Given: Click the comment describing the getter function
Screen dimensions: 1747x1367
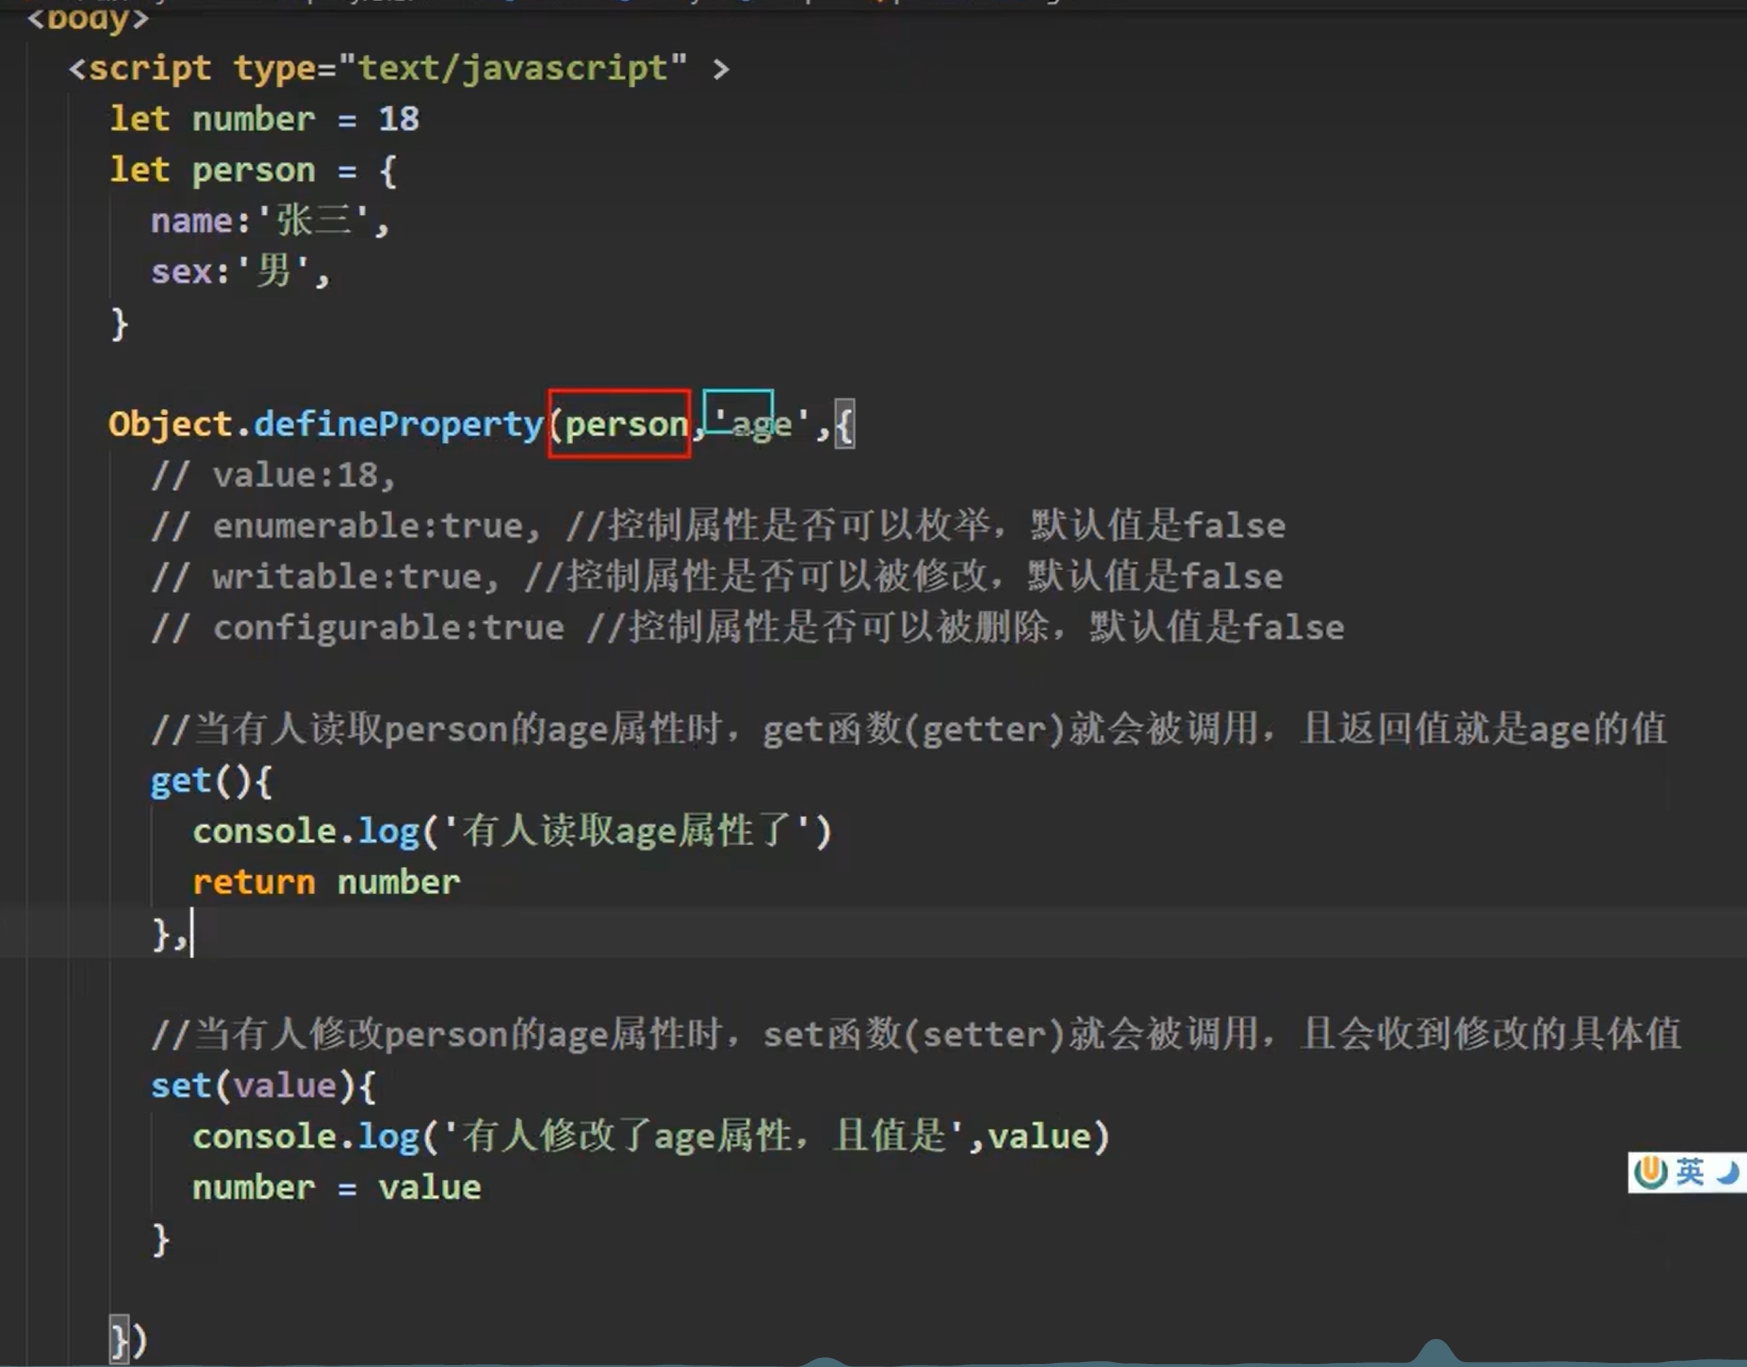Looking at the screenshot, I should click(x=909, y=729).
